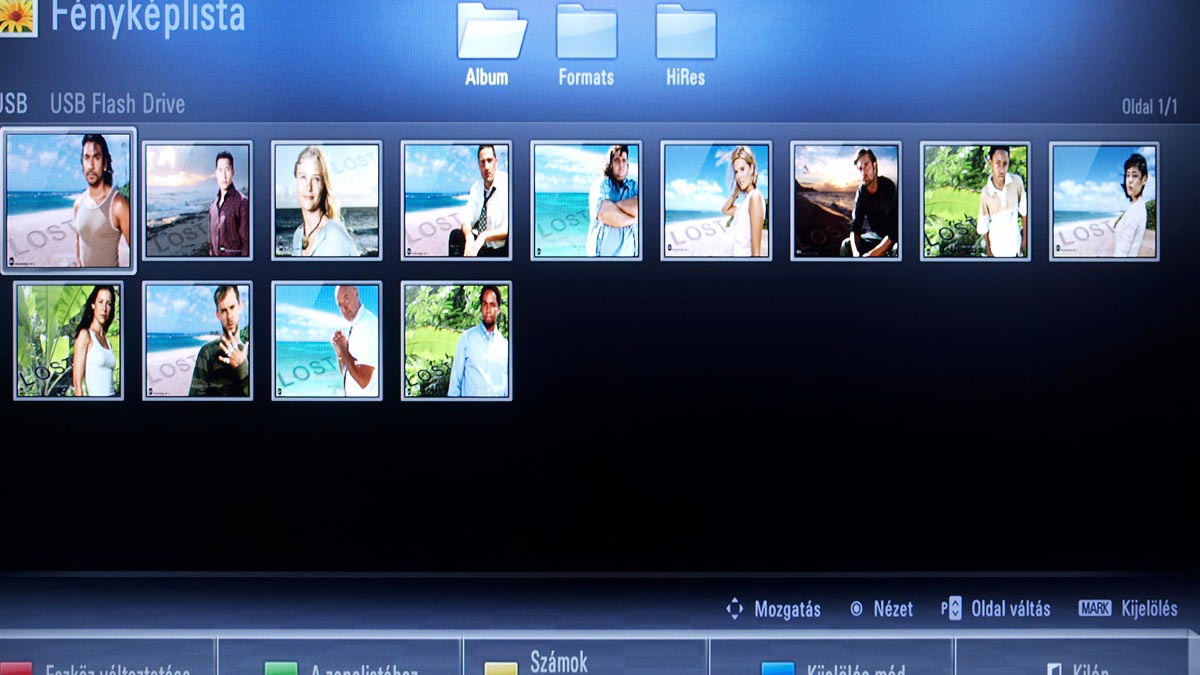Image resolution: width=1200 pixels, height=675 pixels.
Task: Choose the Kilép exit button
Action: 1078,658
